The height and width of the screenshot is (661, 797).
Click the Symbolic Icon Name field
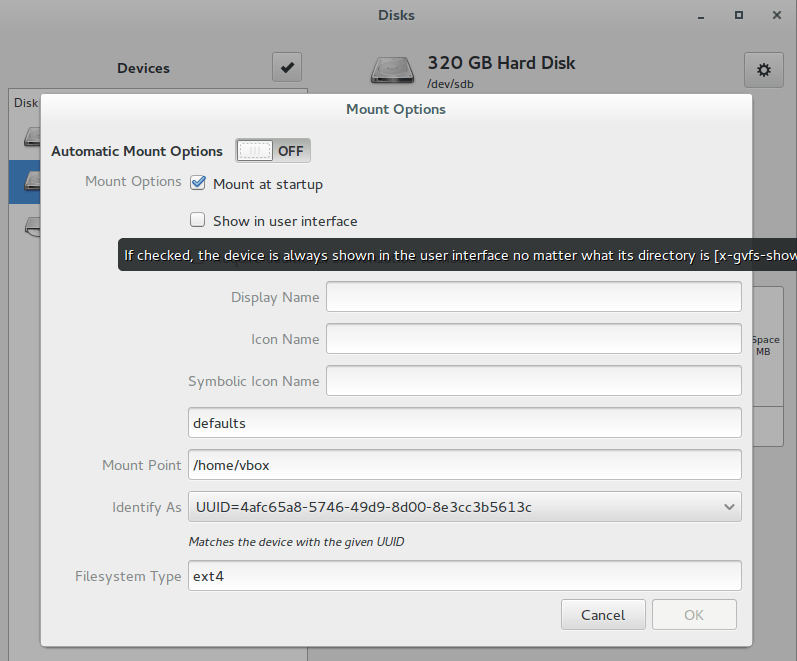tap(533, 381)
